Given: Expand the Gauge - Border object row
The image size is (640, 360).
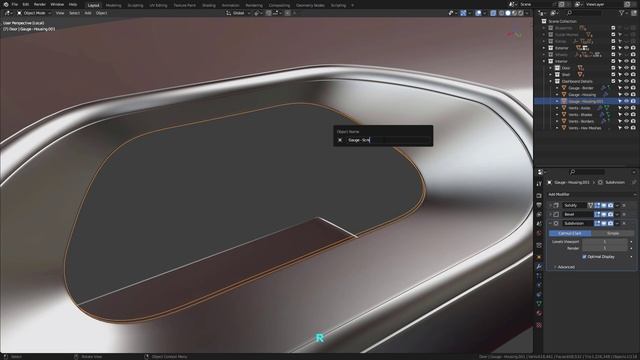Looking at the screenshot, I should click(x=557, y=88).
